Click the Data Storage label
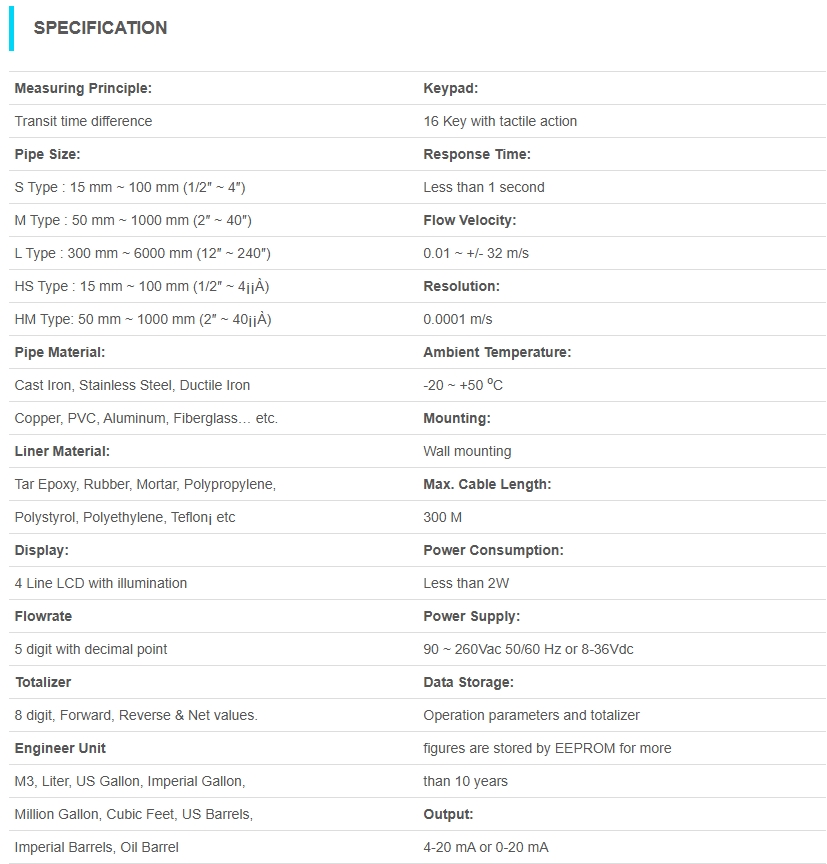Viewport: 827px width, 864px height. point(468,682)
